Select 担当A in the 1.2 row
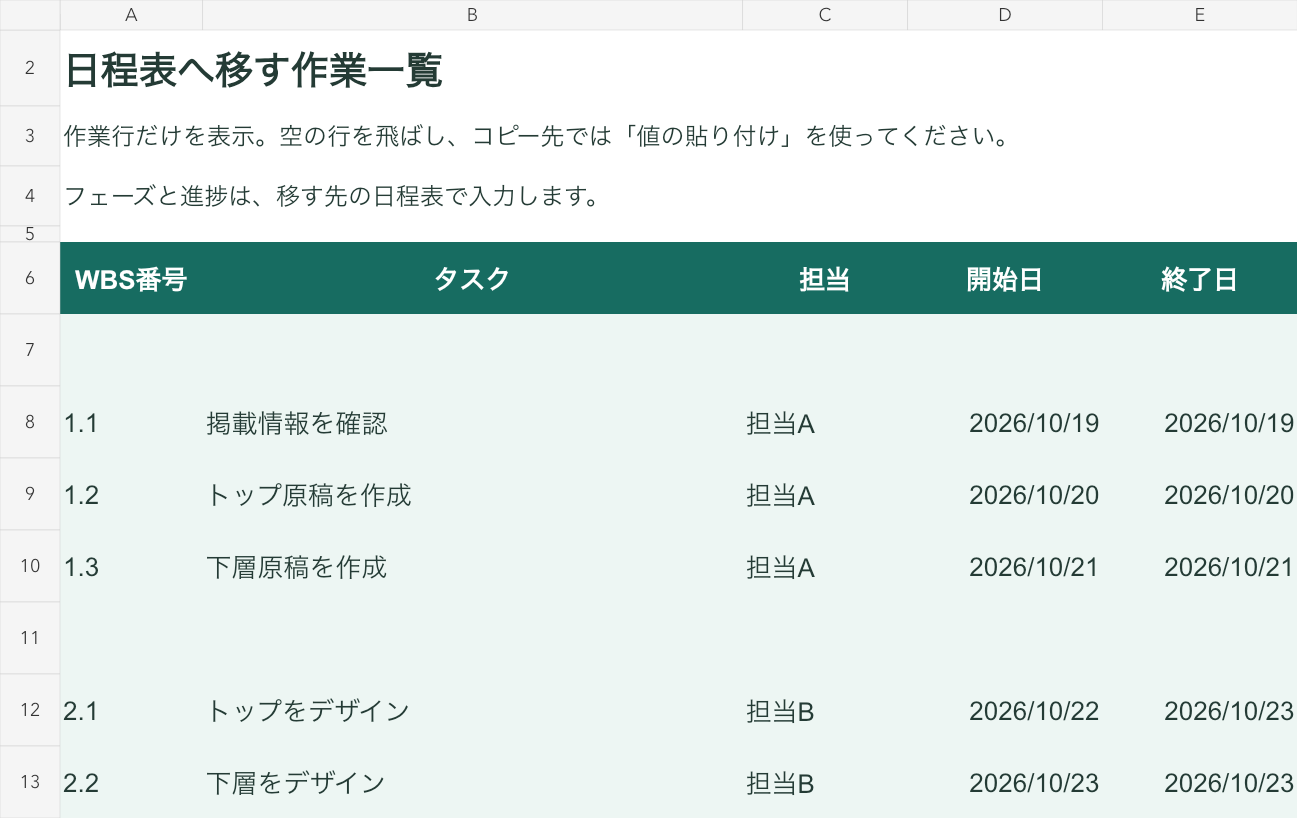 click(825, 495)
